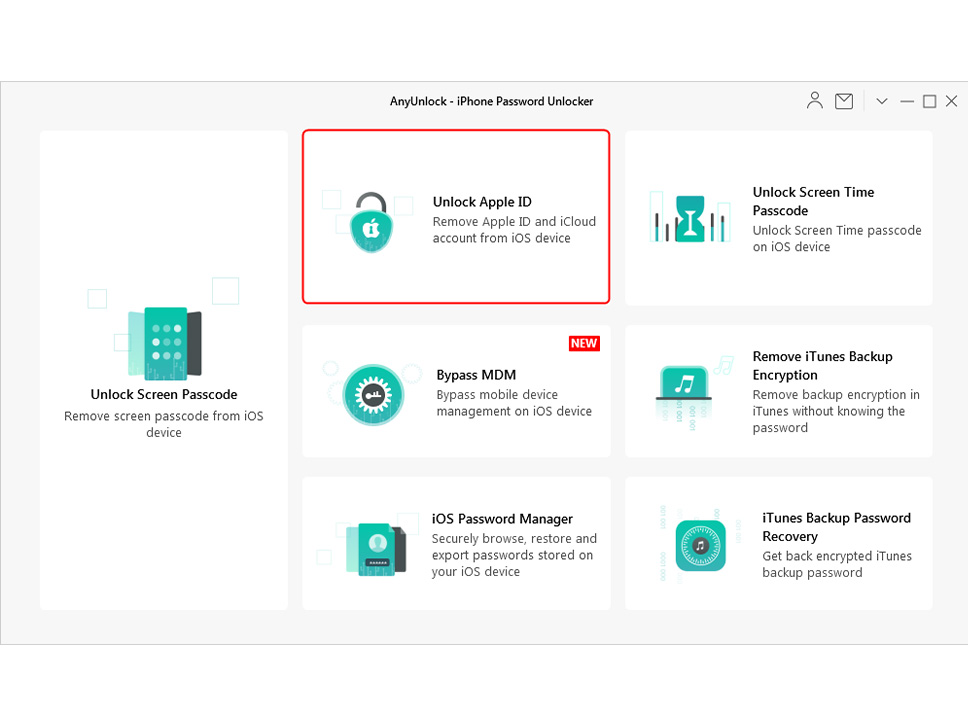Open the Bypass MDM title
Screen dimensions: 968x726
click(476, 375)
